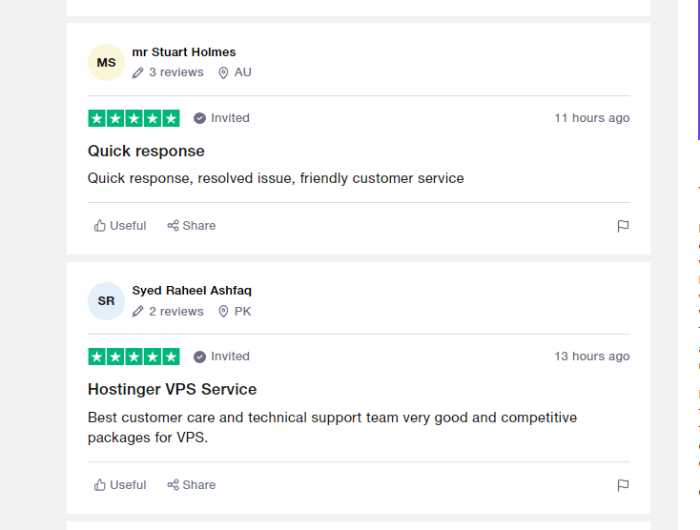700x530 pixels.
Task: Click thumbs-up icon on Quick response review
Action: [100, 225]
